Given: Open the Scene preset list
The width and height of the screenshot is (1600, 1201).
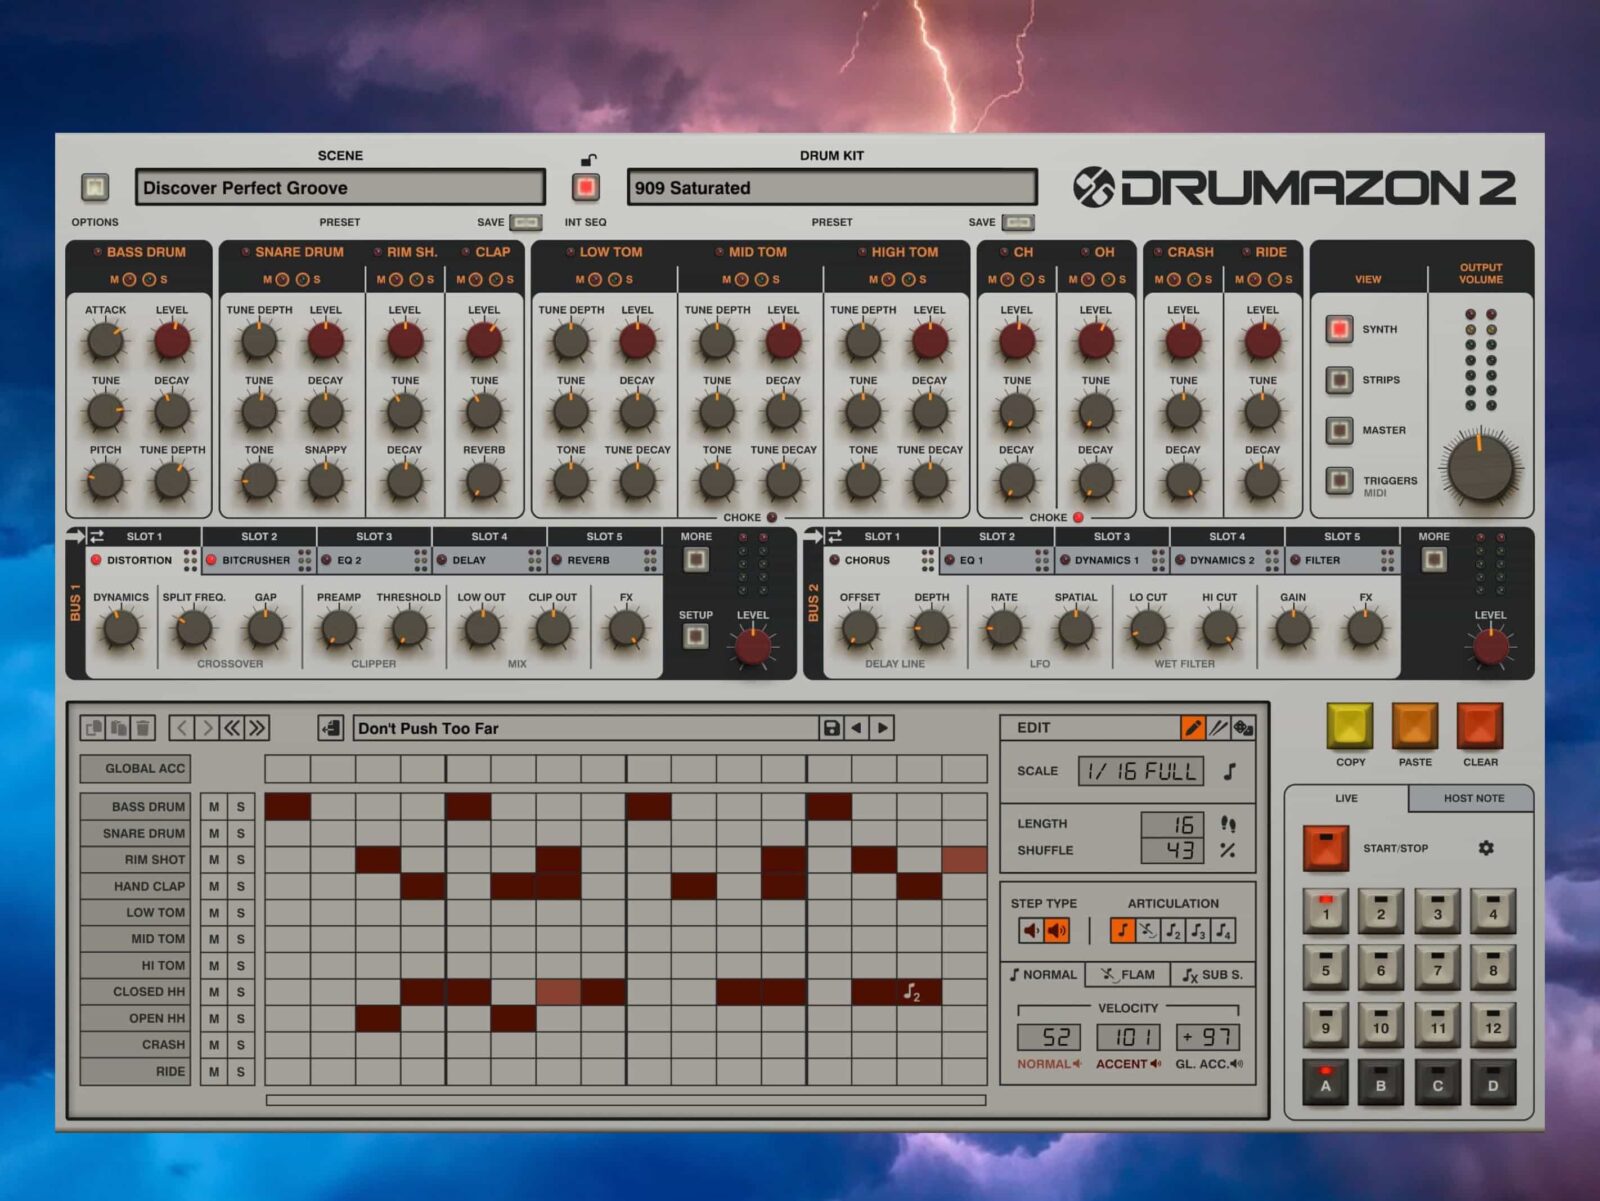Looking at the screenshot, I should 340,188.
